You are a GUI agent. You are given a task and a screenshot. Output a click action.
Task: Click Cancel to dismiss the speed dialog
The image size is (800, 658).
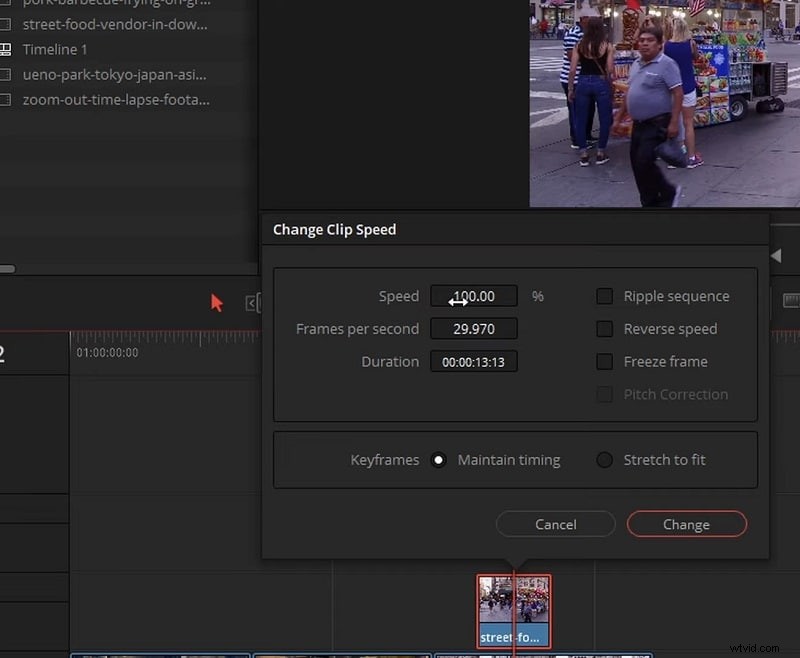[555, 524]
